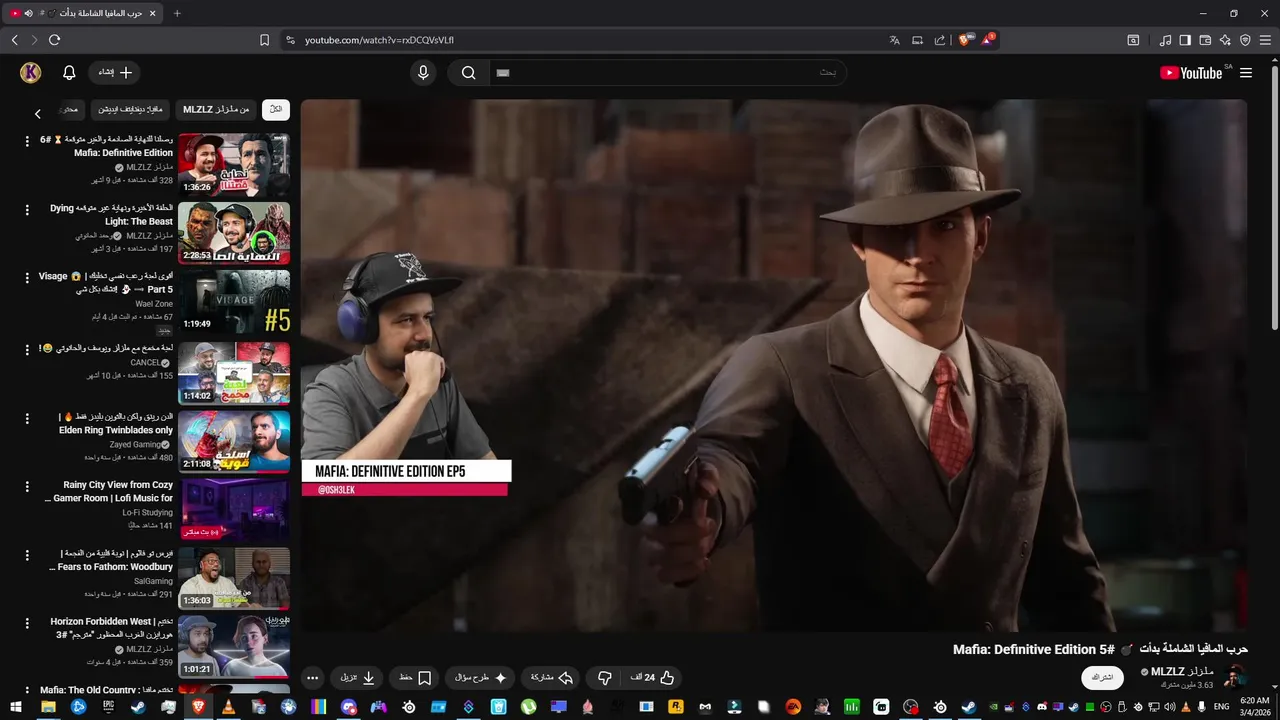This screenshot has height=720, width=1280.
Task: Bookmark this page in address bar
Action: [264, 40]
